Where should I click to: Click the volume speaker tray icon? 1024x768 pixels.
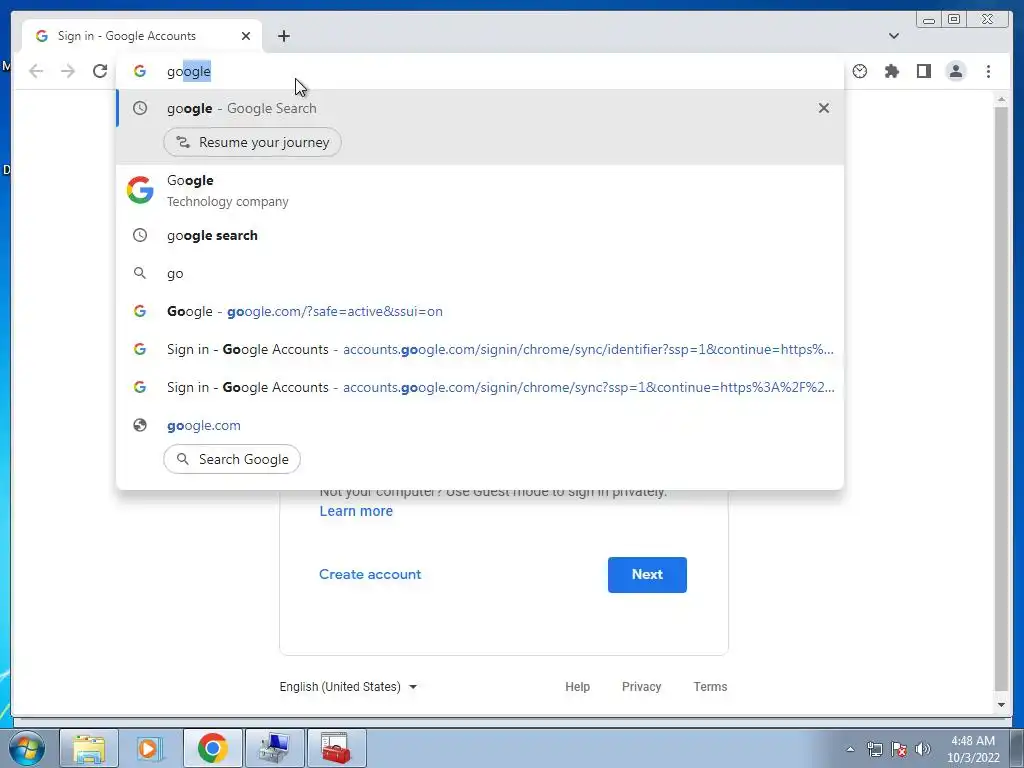pos(923,749)
